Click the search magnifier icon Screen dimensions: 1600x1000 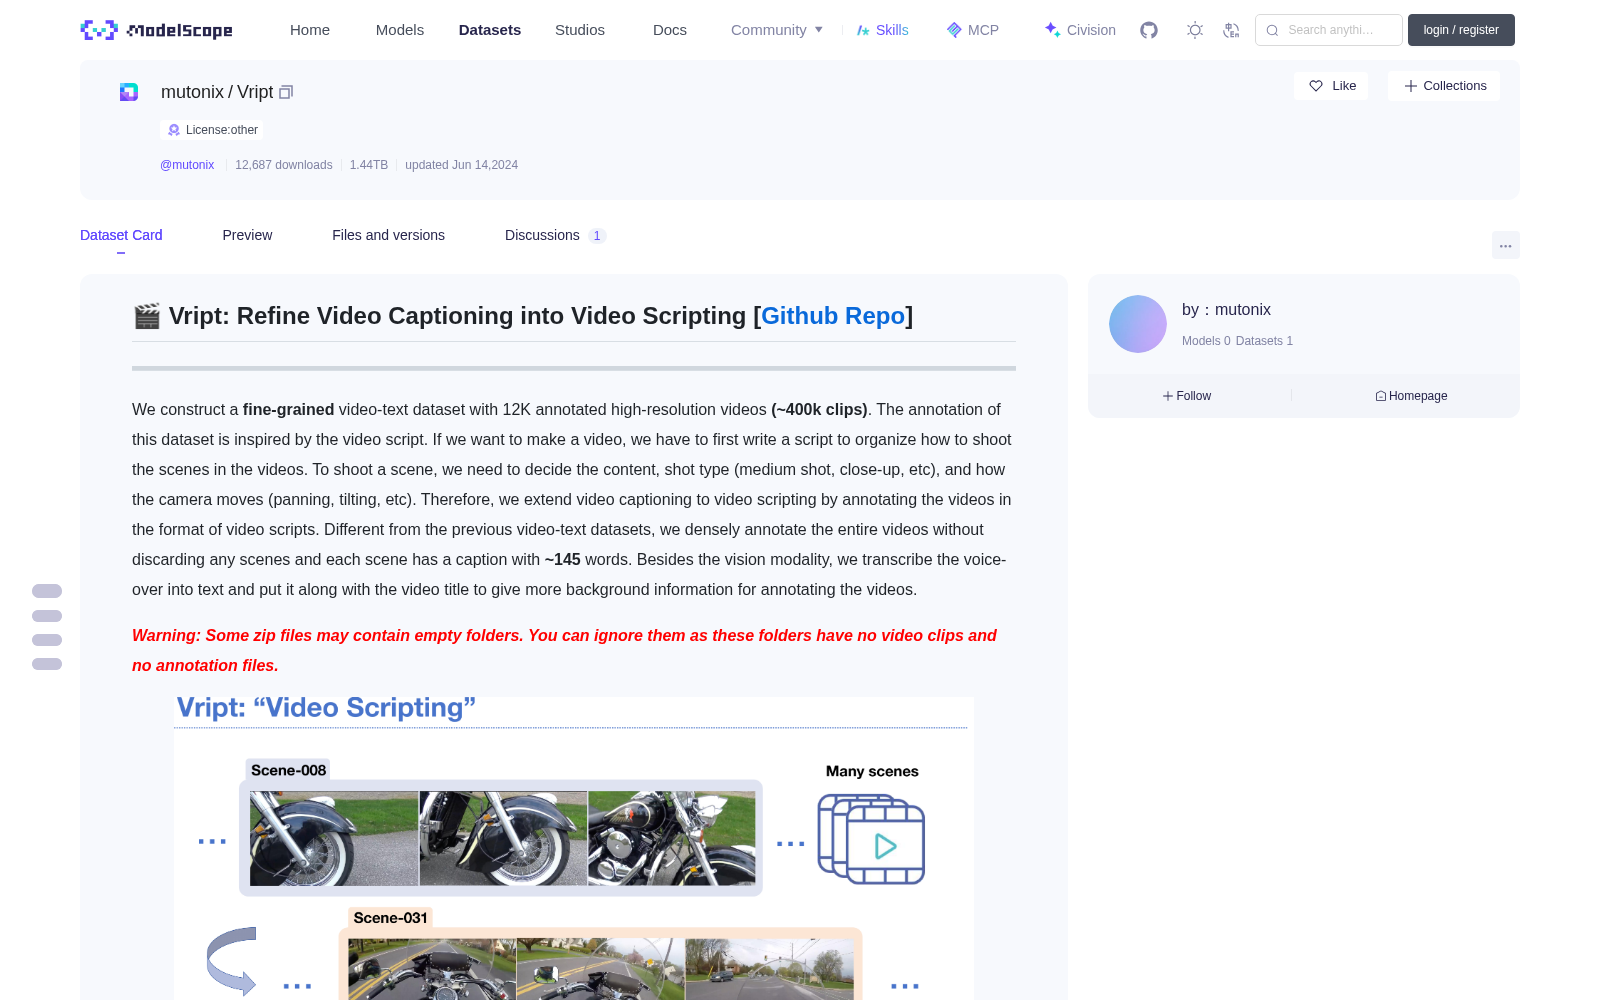pos(1272,30)
